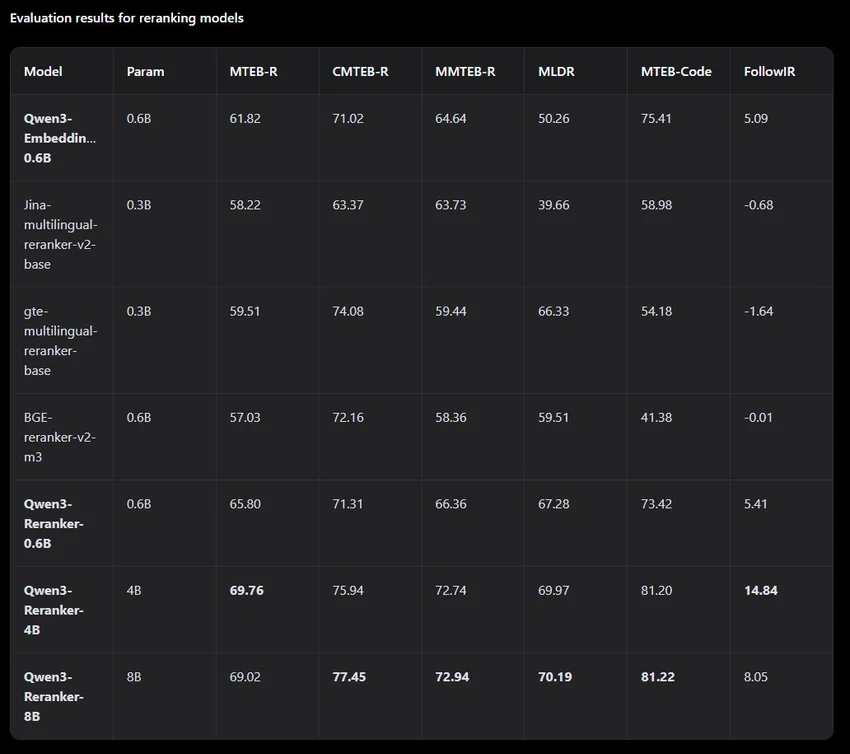Select the Qwen3-Reranker-0.6B model name
Viewport: 850px width, 754px height.
point(54,524)
